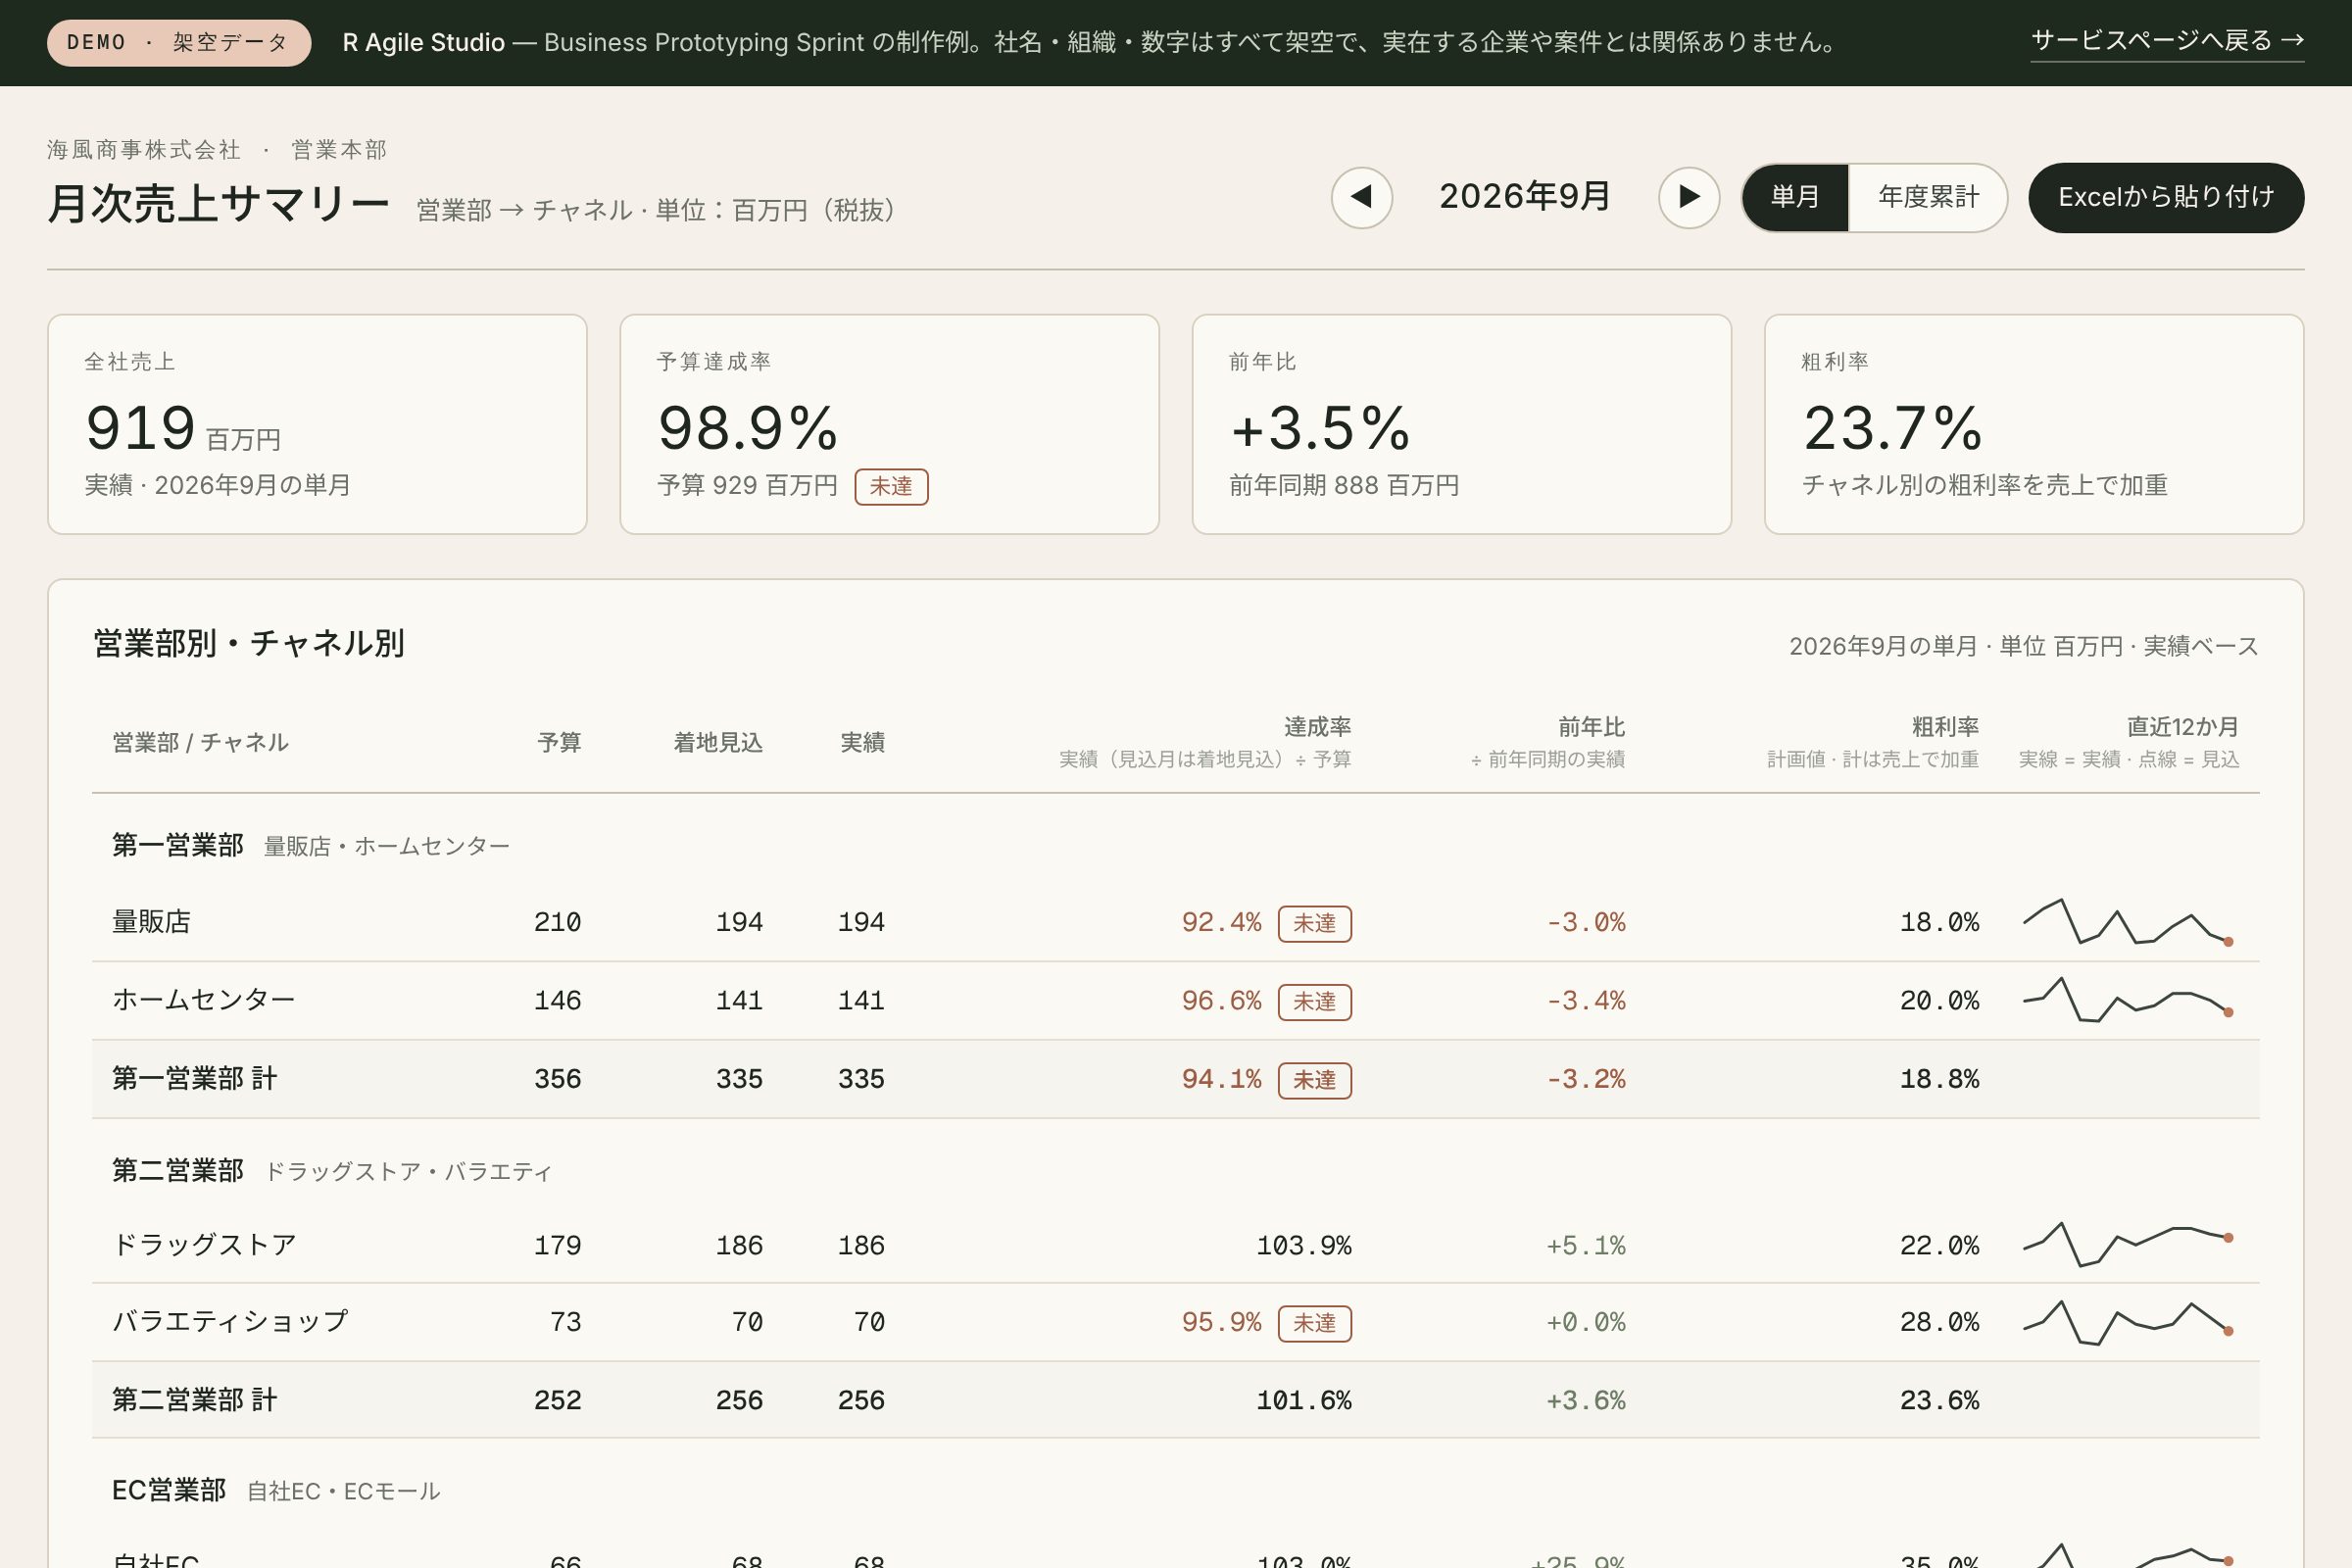This screenshot has width=2352, height=1568.
Task: Select the 第一営業部 group heading
Action: coord(178,846)
